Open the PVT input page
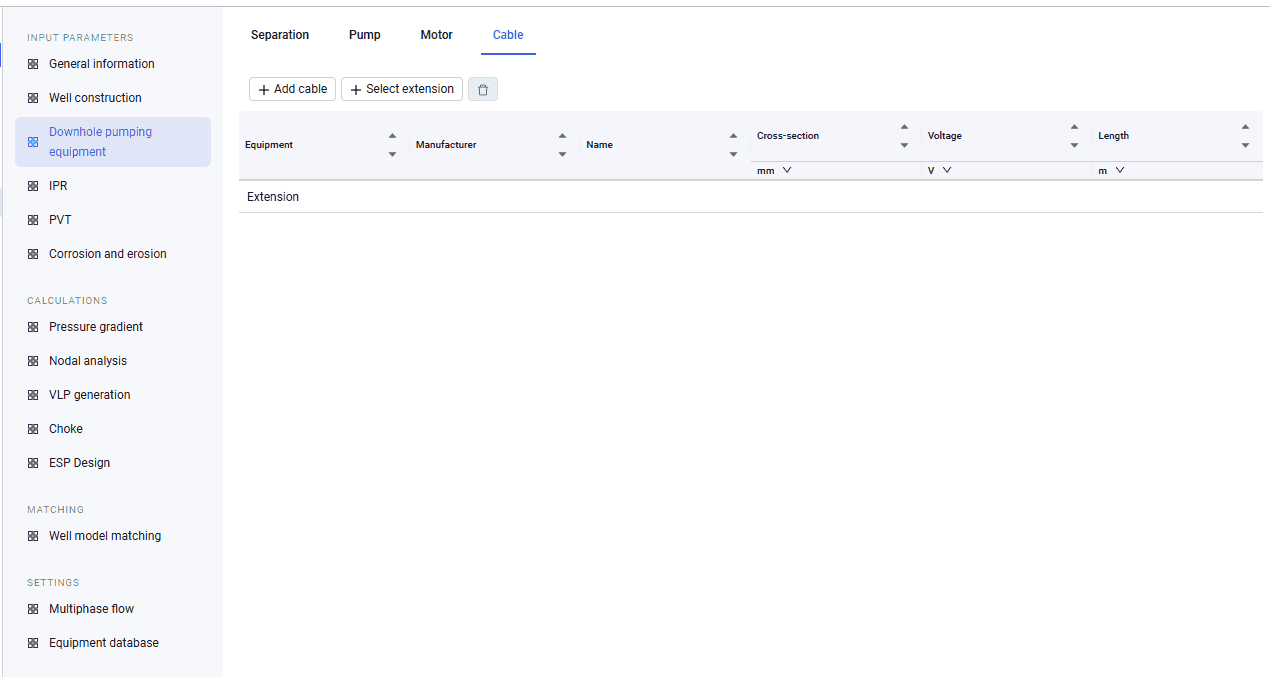The image size is (1270, 677). tap(60, 220)
